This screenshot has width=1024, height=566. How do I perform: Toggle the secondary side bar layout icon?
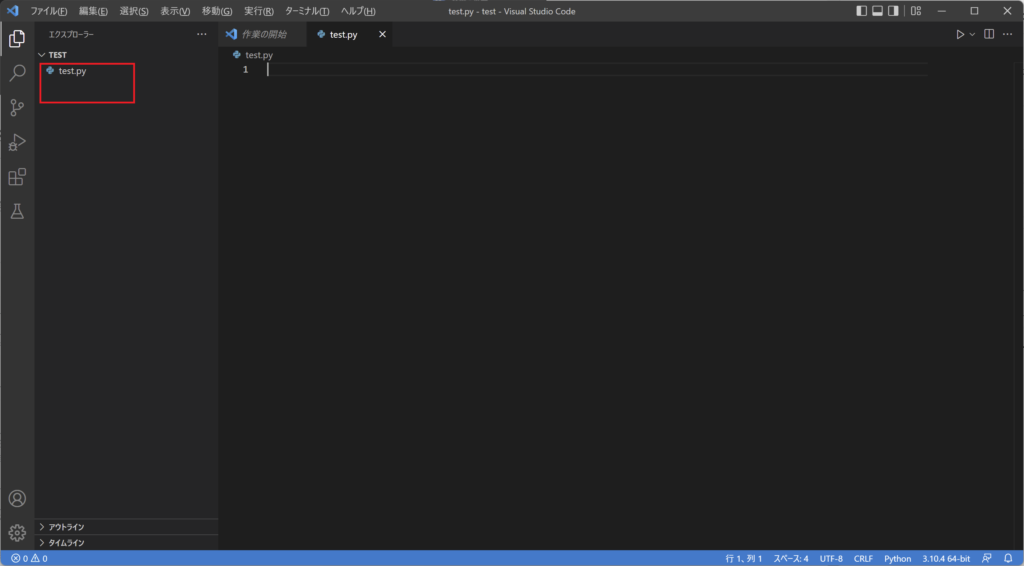pyautogui.click(x=893, y=11)
